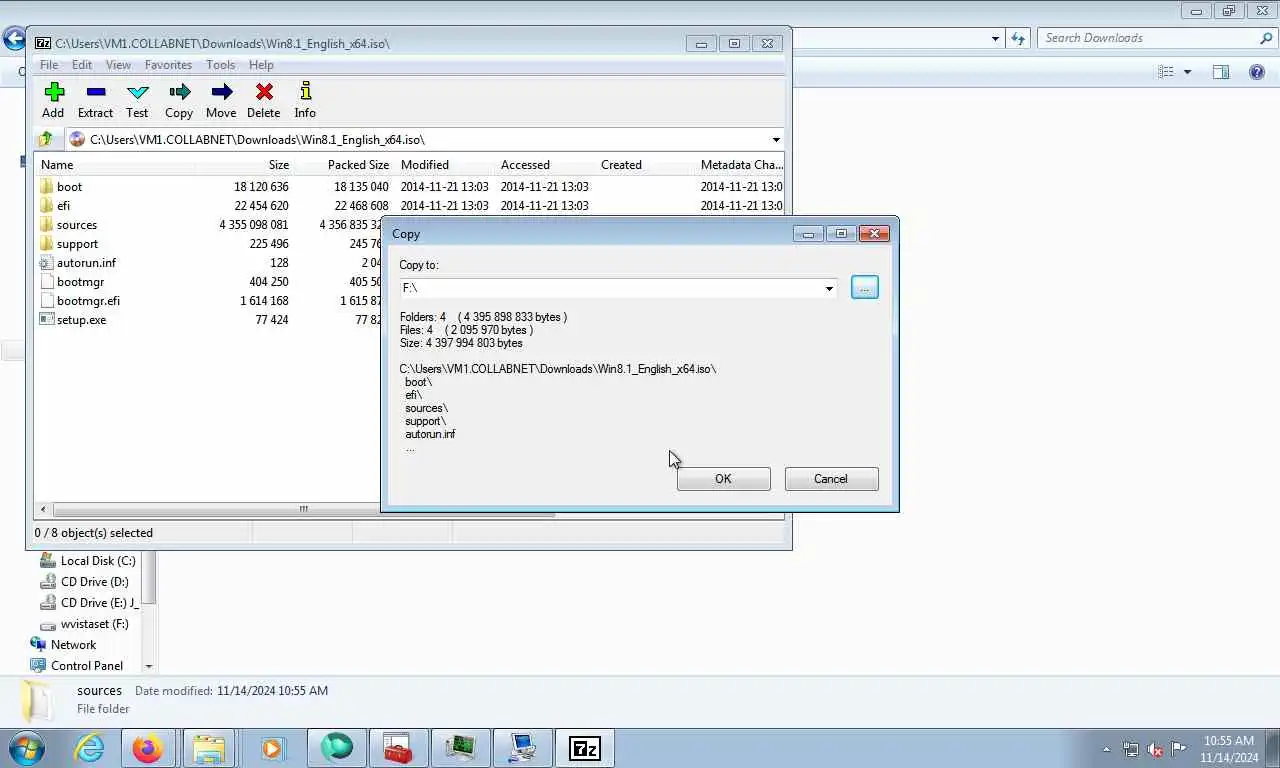Screen dimensions: 1280x768
Task: Click the up-folder icon beside the address bar
Action: (x=45, y=140)
